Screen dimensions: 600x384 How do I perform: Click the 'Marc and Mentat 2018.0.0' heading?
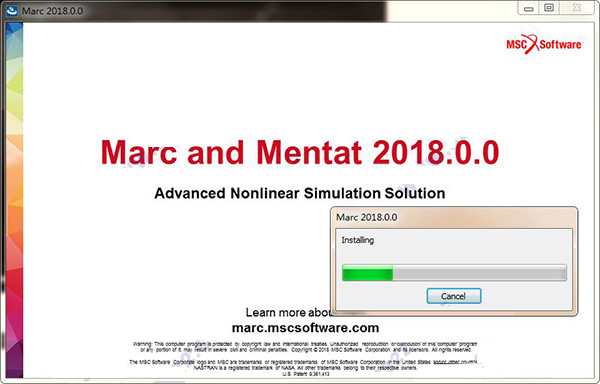(x=300, y=152)
